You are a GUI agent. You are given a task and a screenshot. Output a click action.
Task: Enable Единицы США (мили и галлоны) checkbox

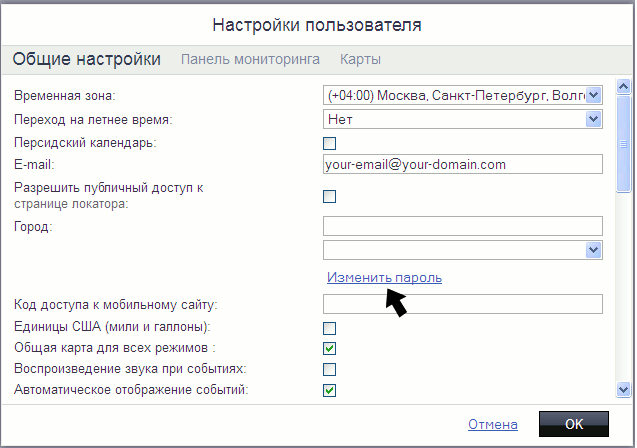tap(329, 328)
